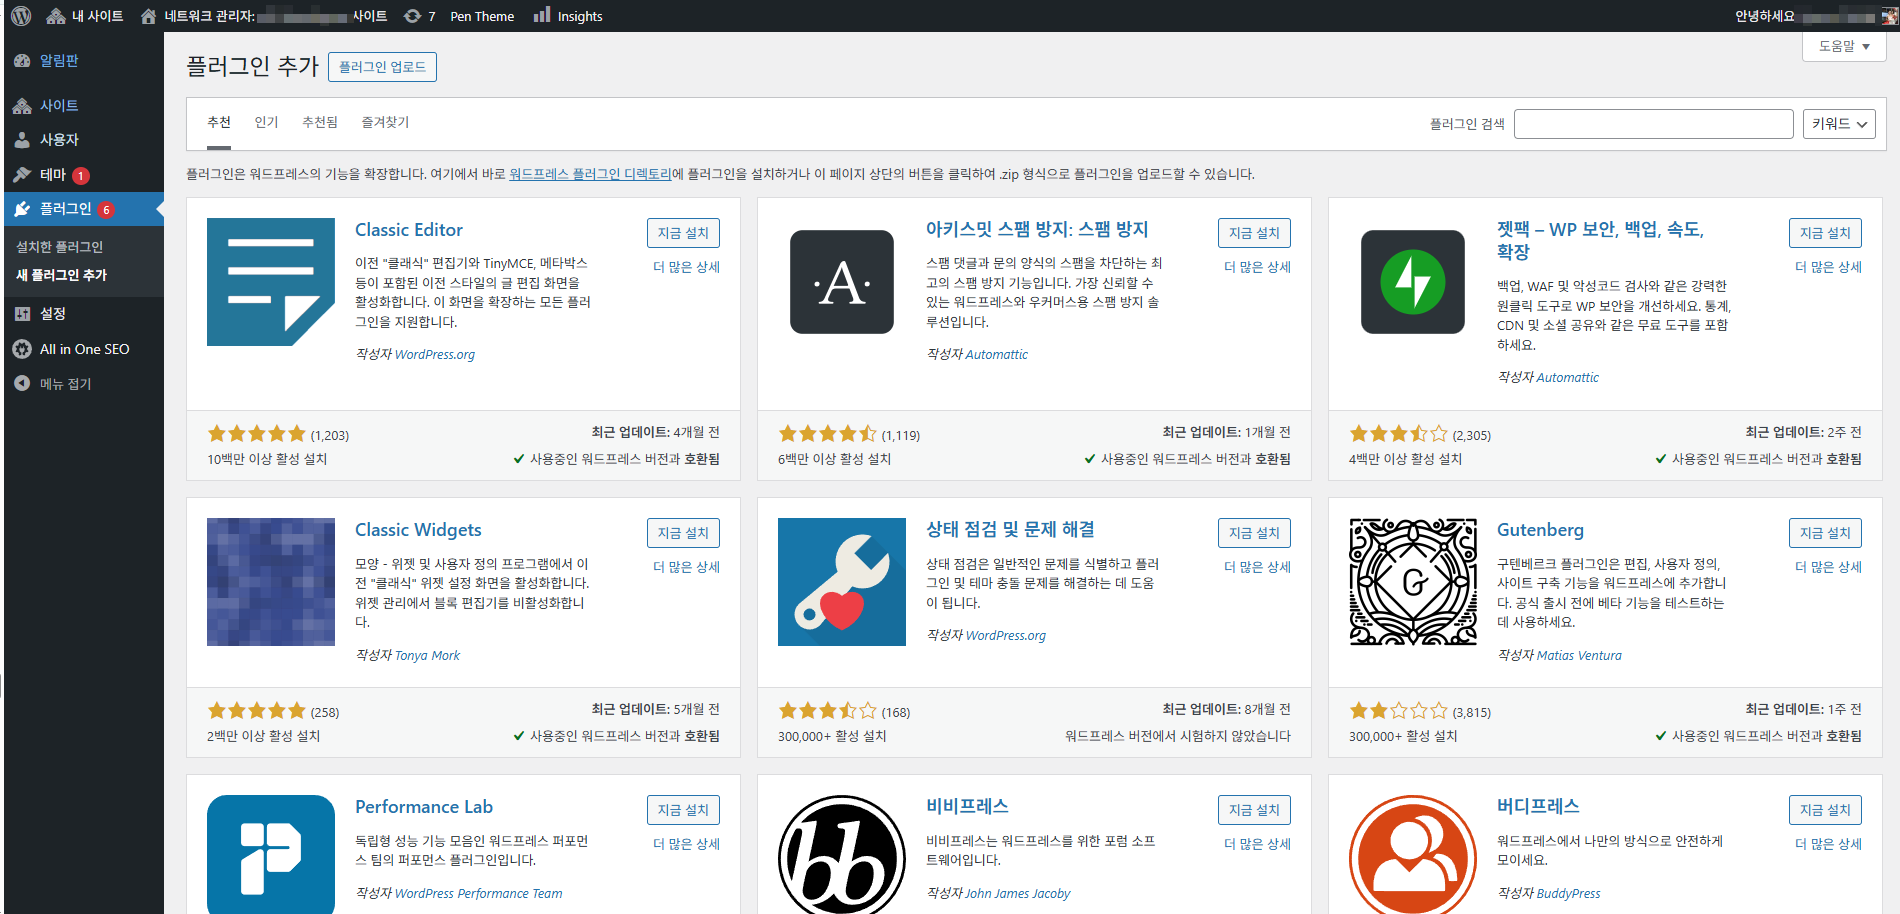Open 아키스밋 스팸 방지 title link
The width and height of the screenshot is (1900, 914).
(x=1037, y=229)
